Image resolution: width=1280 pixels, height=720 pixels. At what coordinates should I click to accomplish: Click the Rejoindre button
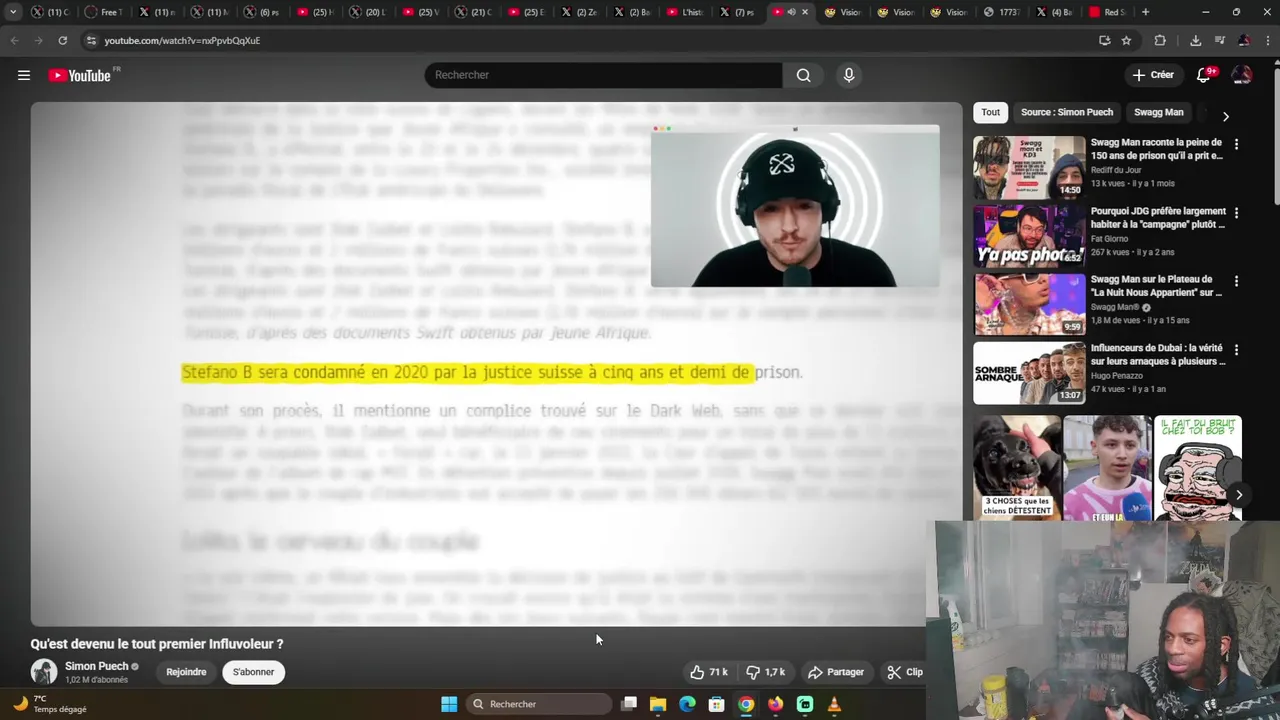pyautogui.click(x=186, y=672)
